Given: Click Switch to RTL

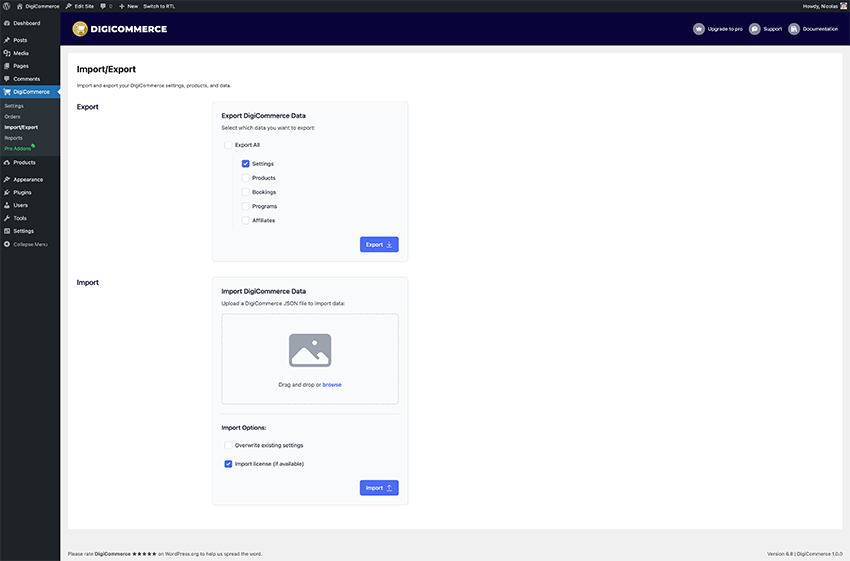Looking at the screenshot, I should pyautogui.click(x=159, y=6).
